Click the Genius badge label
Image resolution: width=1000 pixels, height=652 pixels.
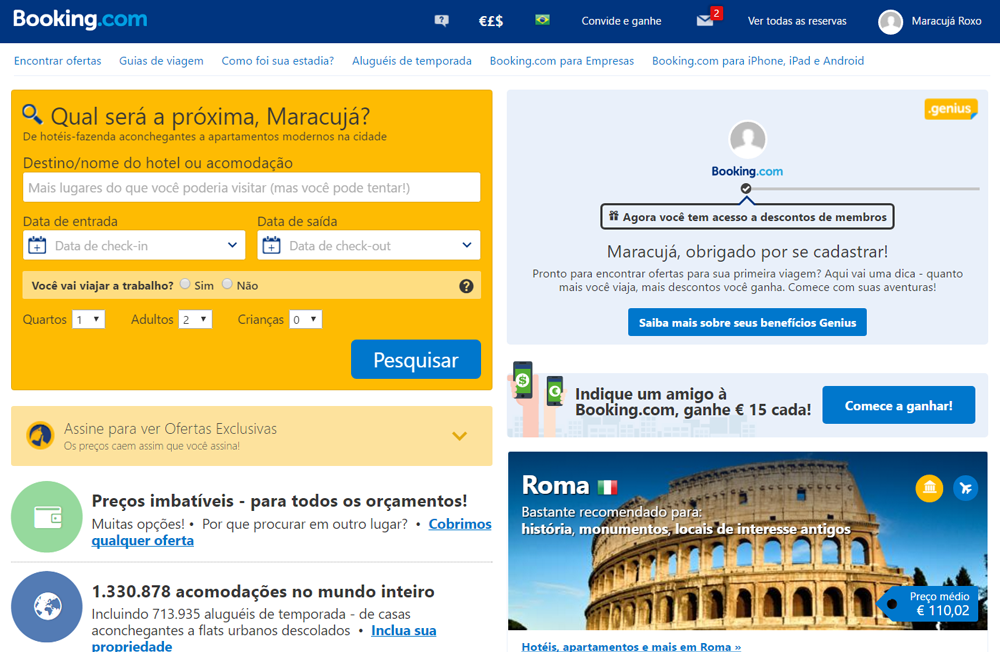coord(951,109)
